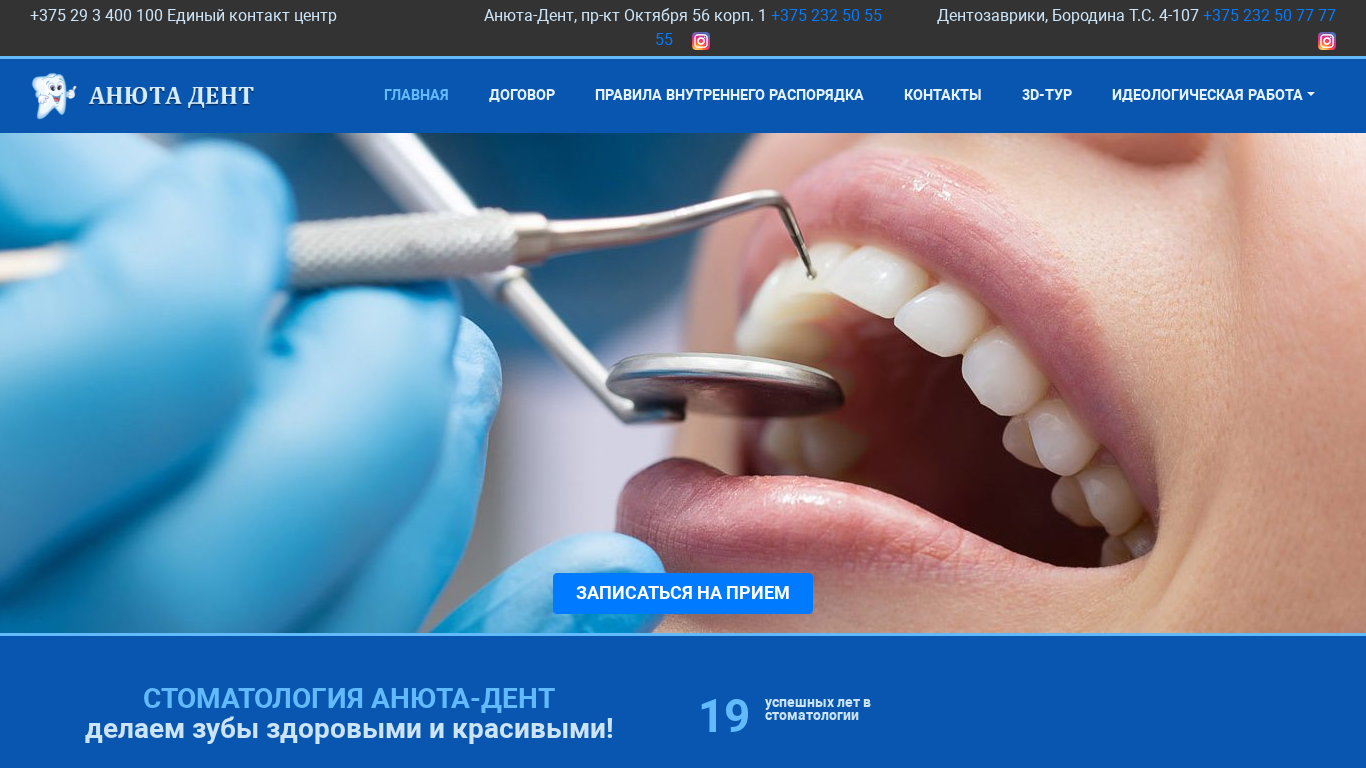Click the slogan делаем зубы здоровыми и красивыми

(x=349, y=729)
